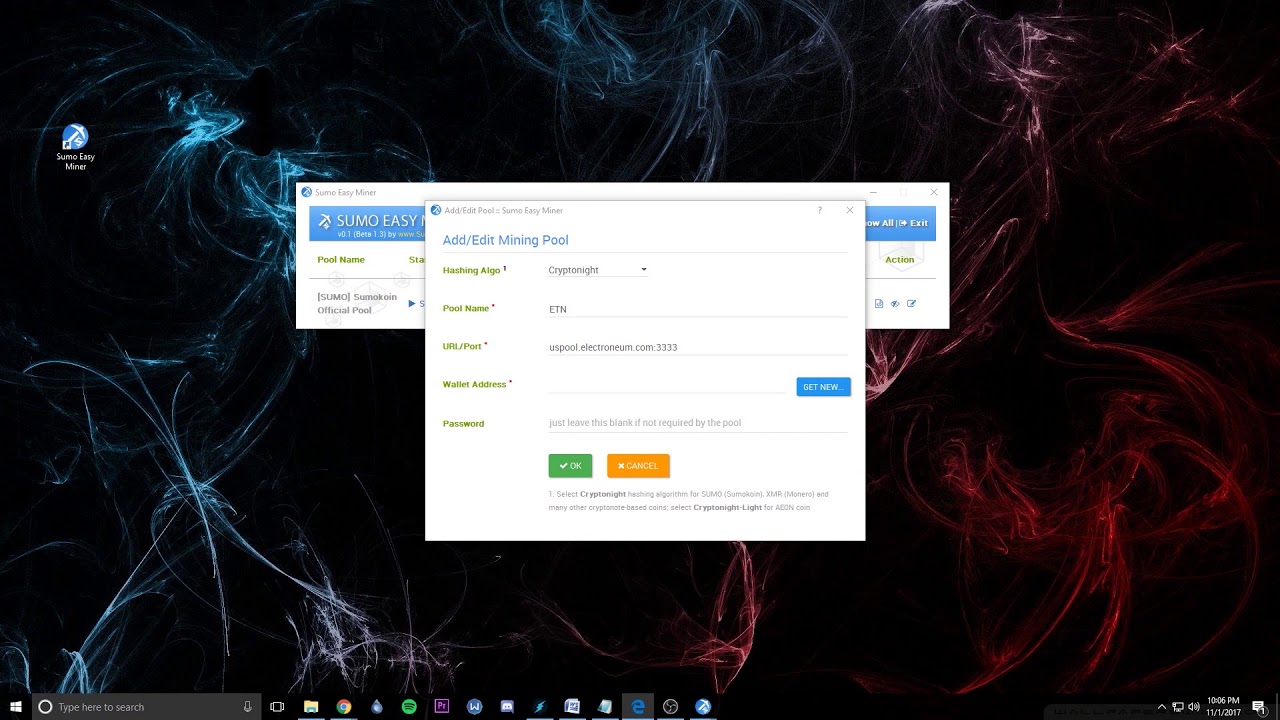Click the notepad-style app taskbar icon

point(605,707)
